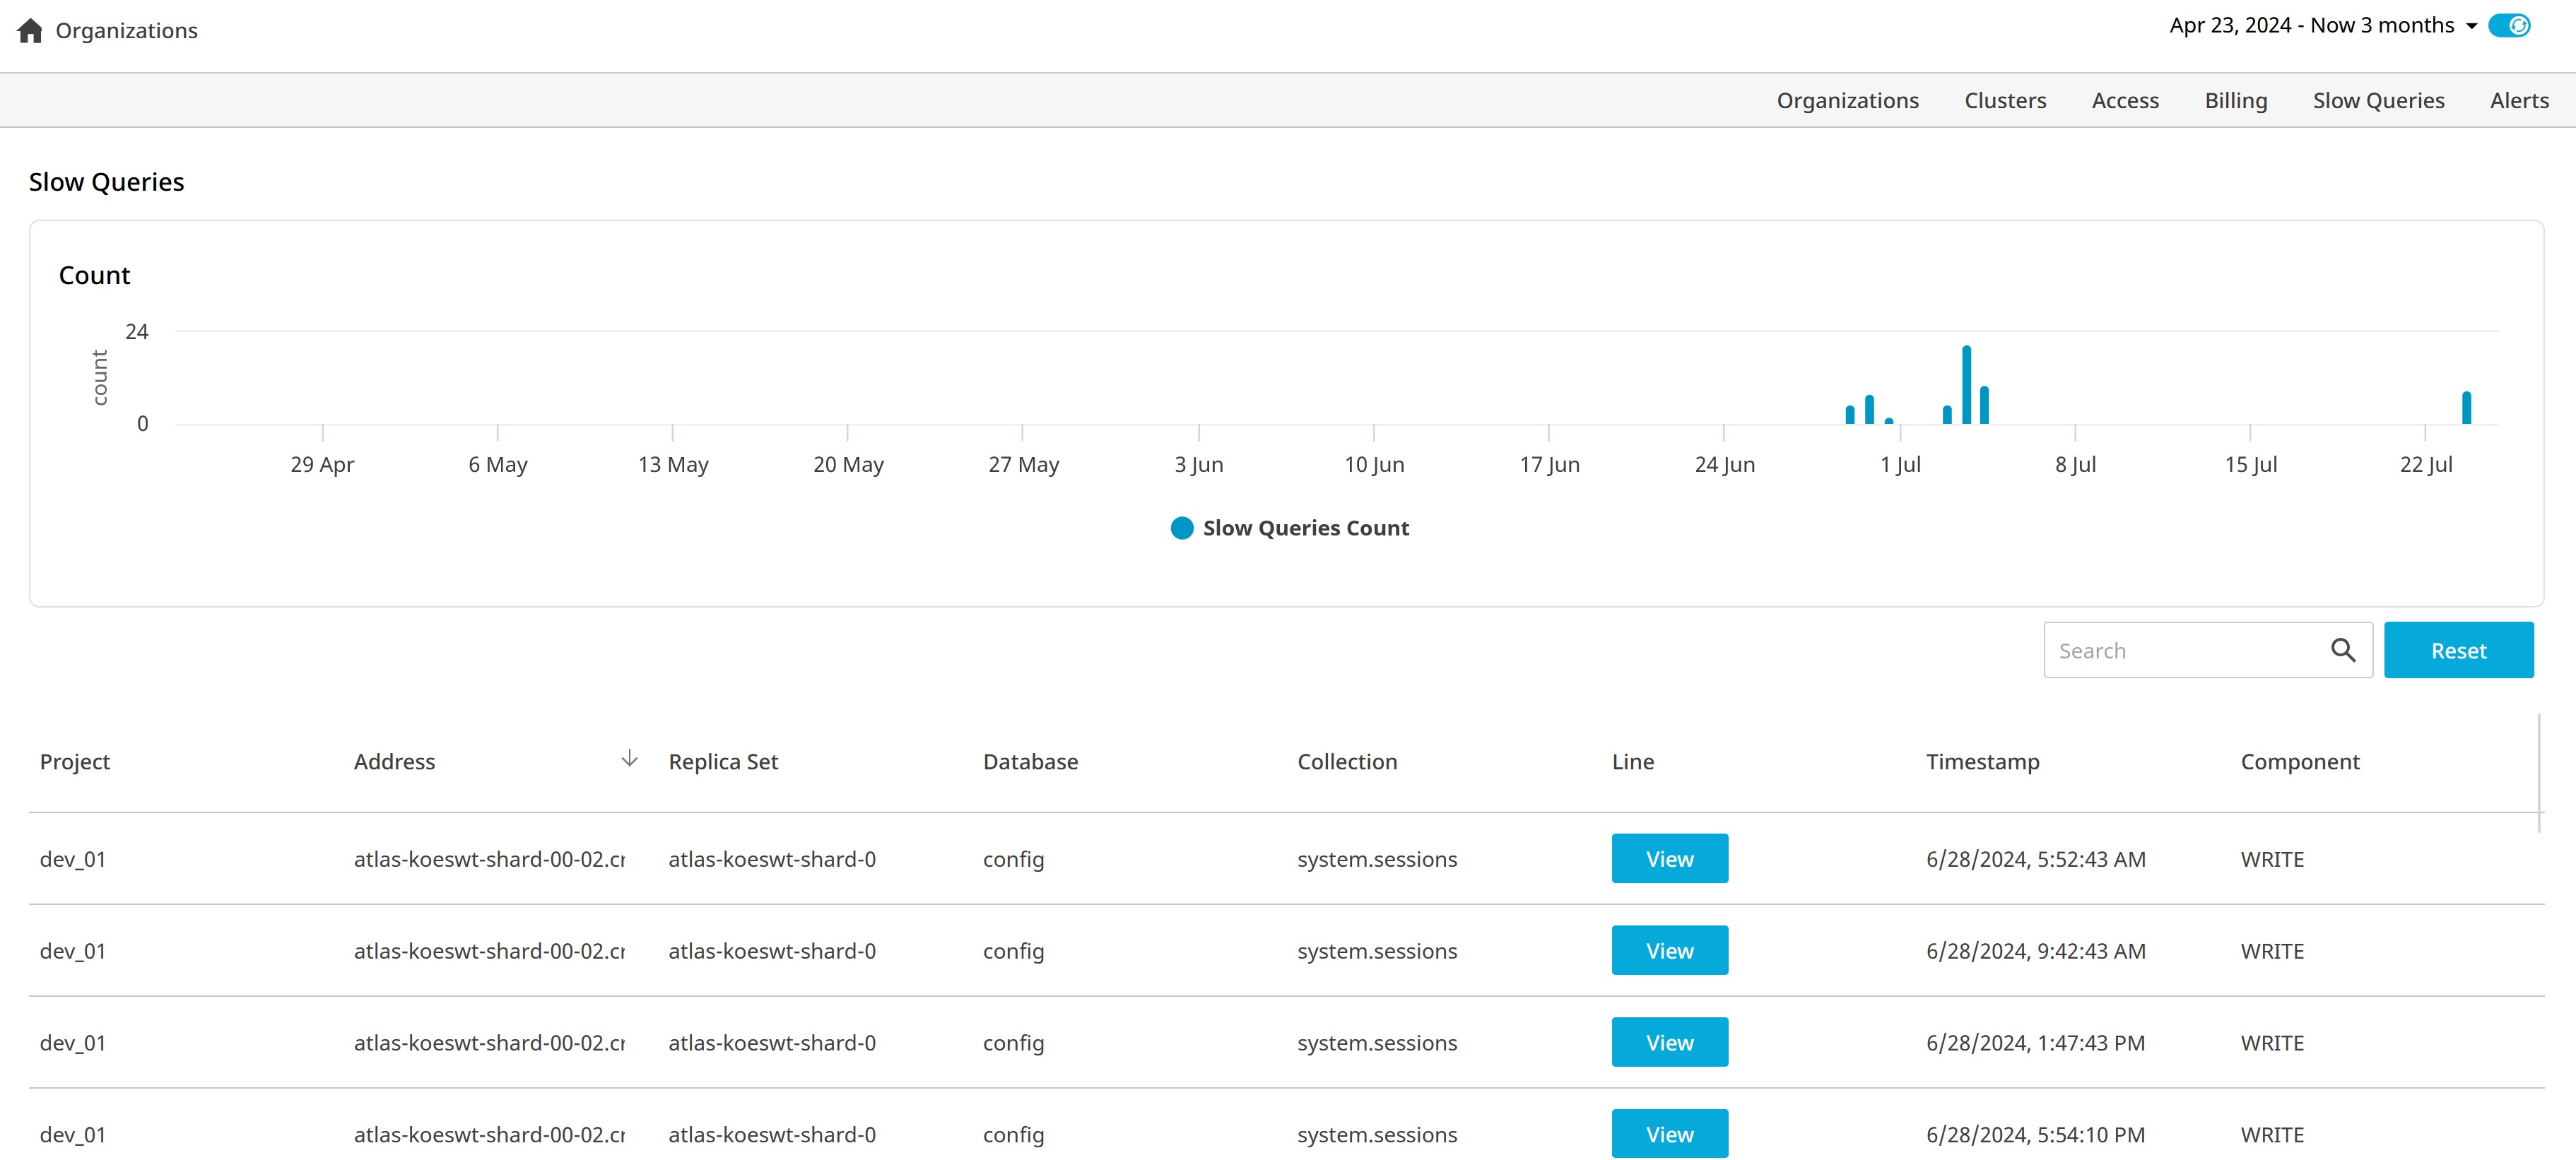Screen dimensions: 2576x1160
Task: Open the date range dropdown arrow
Action: coord(2472,27)
